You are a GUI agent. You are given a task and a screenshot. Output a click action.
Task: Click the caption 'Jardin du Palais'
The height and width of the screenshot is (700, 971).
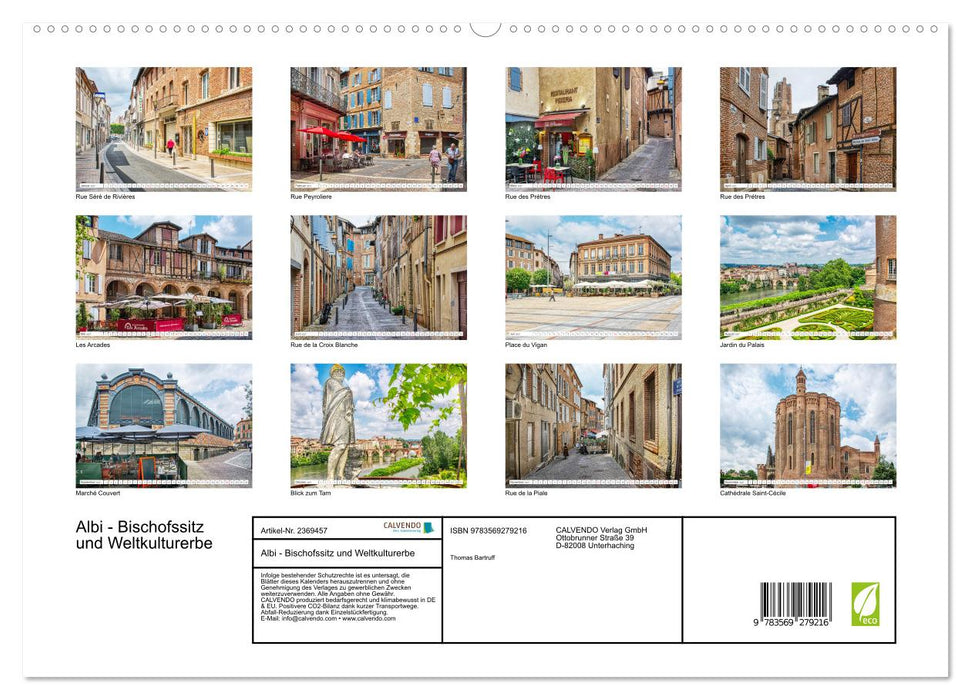tap(742, 345)
